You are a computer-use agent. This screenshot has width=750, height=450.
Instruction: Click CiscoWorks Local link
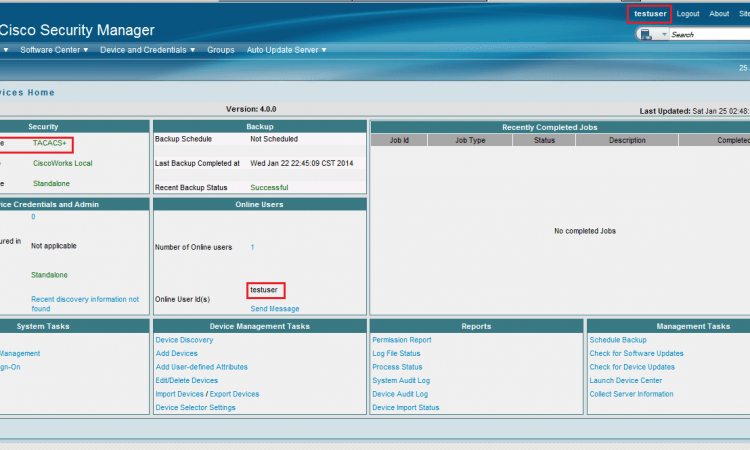(x=63, y=163)
